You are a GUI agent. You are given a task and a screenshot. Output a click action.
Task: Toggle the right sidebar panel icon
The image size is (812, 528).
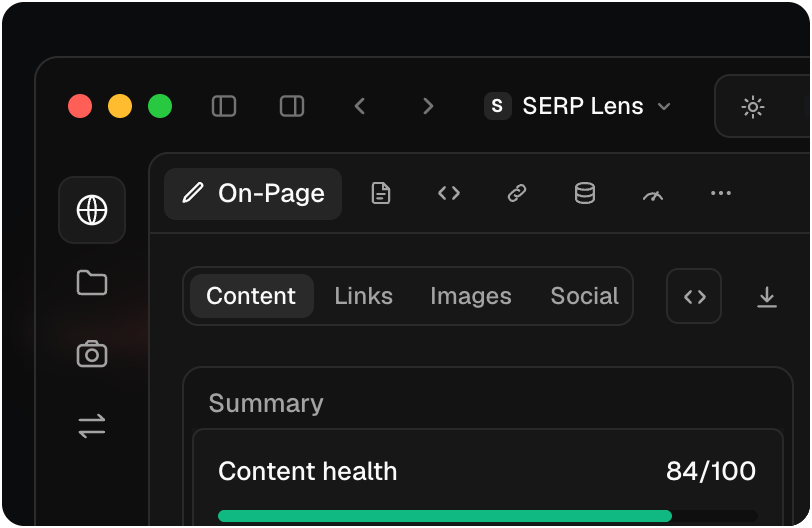point(292,106)
